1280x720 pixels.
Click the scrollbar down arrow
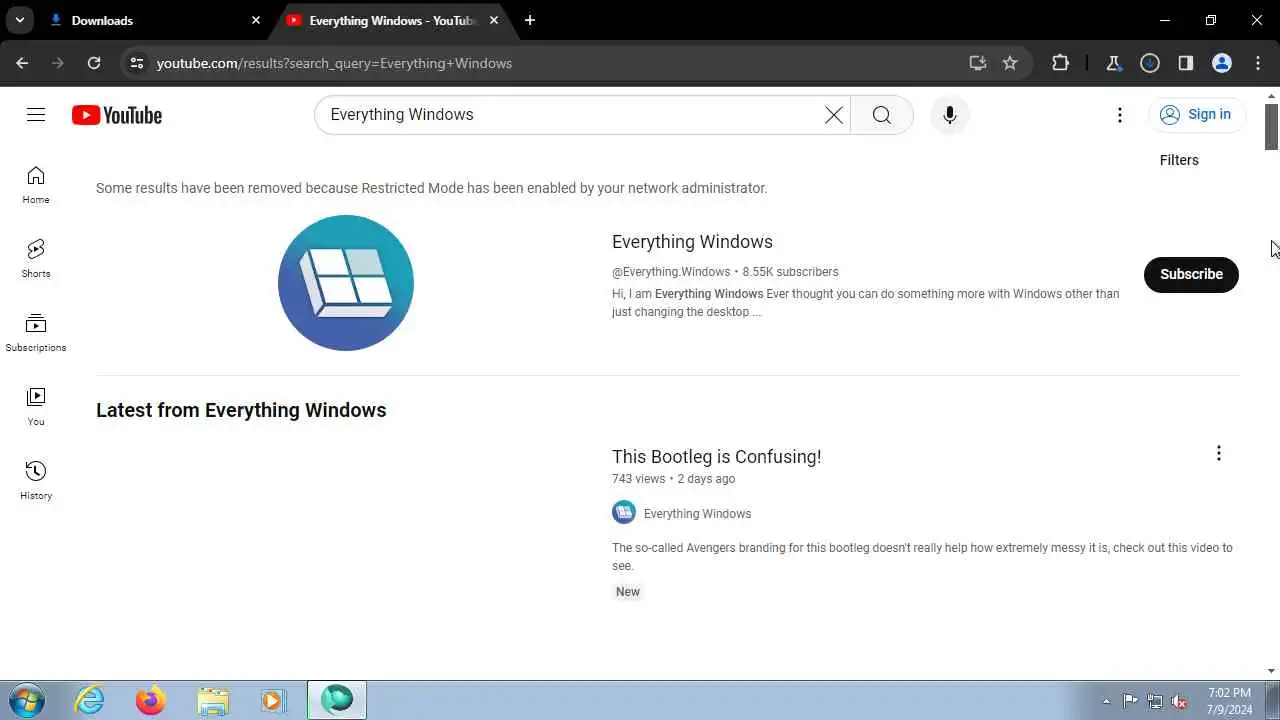[1272, 671]
